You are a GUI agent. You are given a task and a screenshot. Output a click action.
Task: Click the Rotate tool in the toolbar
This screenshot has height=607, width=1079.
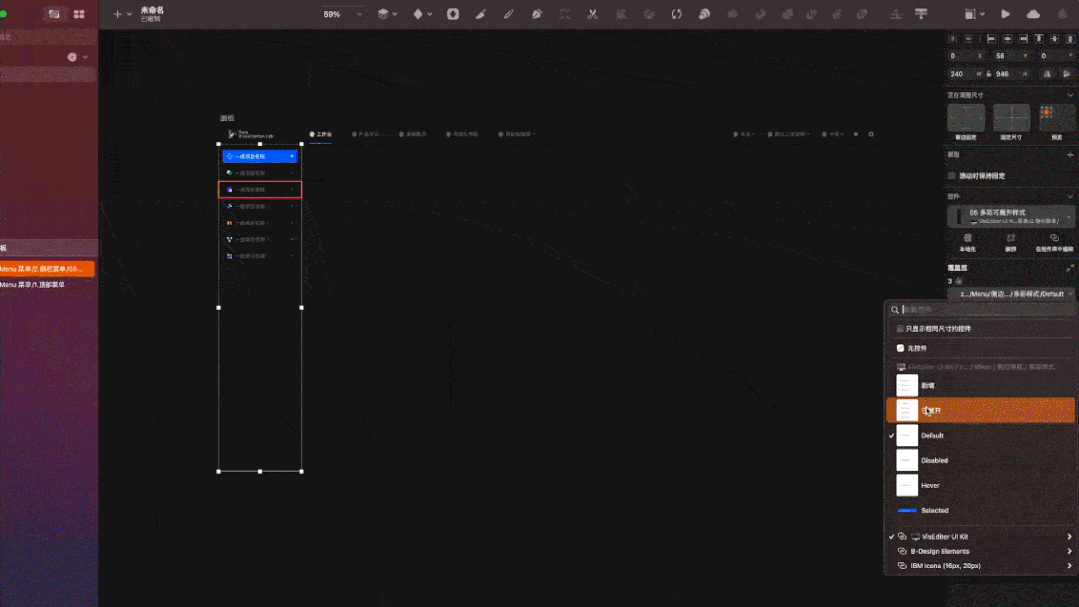click(677, 14)
